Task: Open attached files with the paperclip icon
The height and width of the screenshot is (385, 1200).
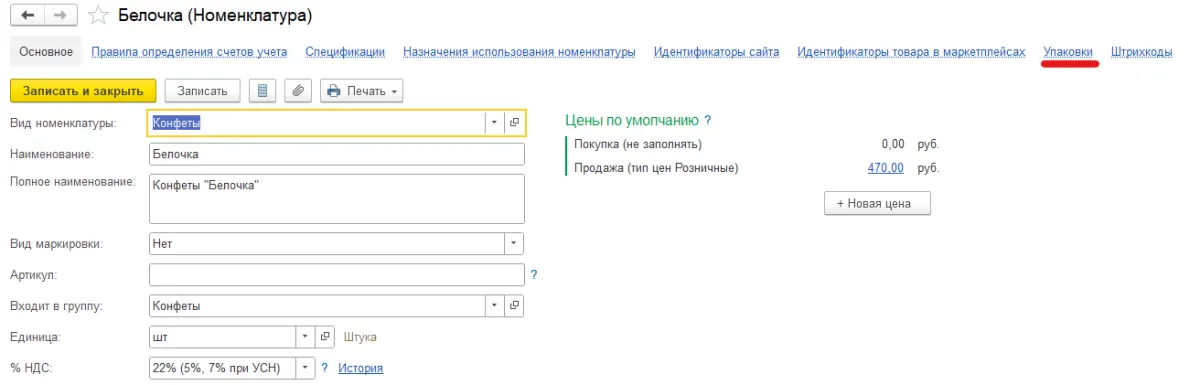Action: [x=298, y=91]
